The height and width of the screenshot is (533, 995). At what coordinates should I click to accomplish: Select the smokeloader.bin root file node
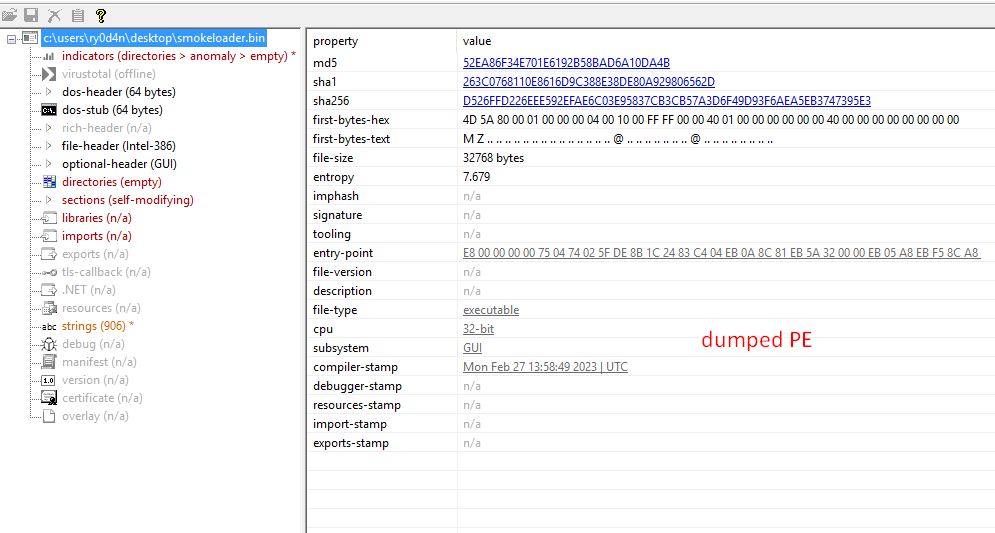[x=154, y=38]
